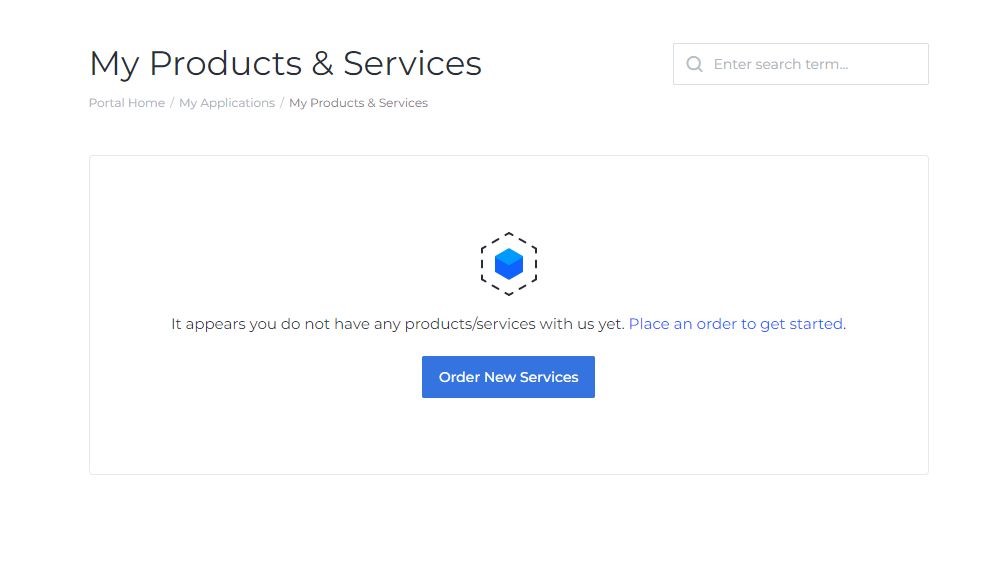This screenshot has height=565, width=1004.
Task: Click the Order New Services button
Action: [508, 377]
